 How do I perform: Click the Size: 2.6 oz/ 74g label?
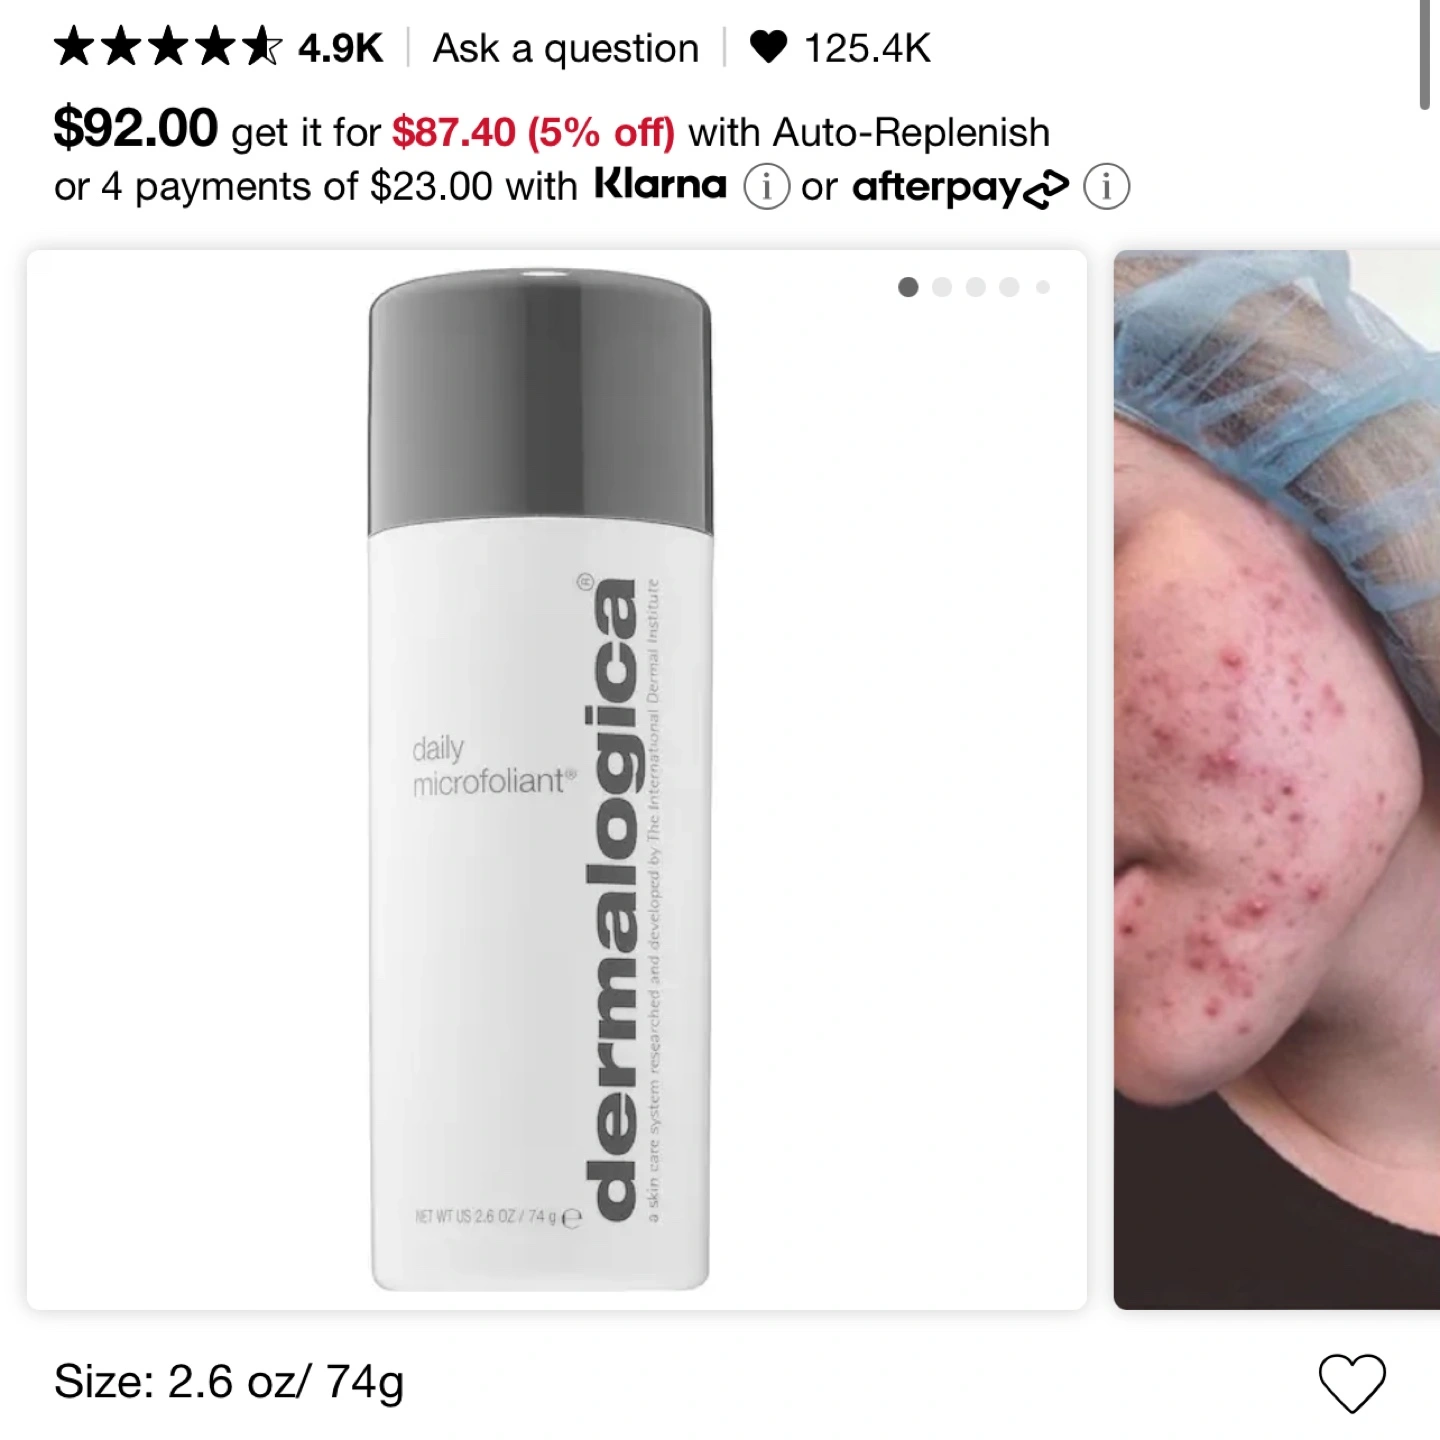click(x=229, y=1383)
